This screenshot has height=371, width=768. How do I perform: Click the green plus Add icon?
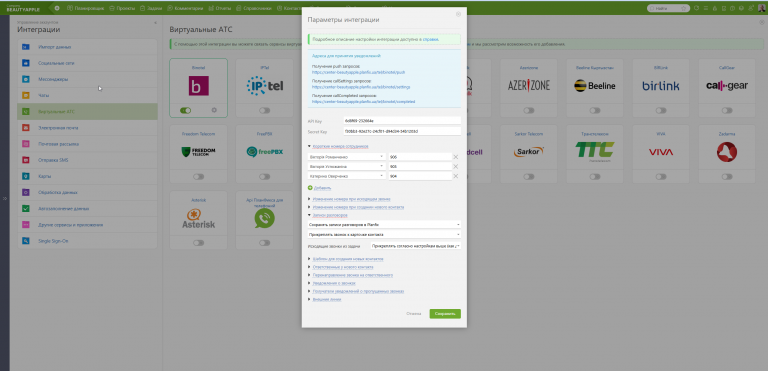(x=310, y=188)
